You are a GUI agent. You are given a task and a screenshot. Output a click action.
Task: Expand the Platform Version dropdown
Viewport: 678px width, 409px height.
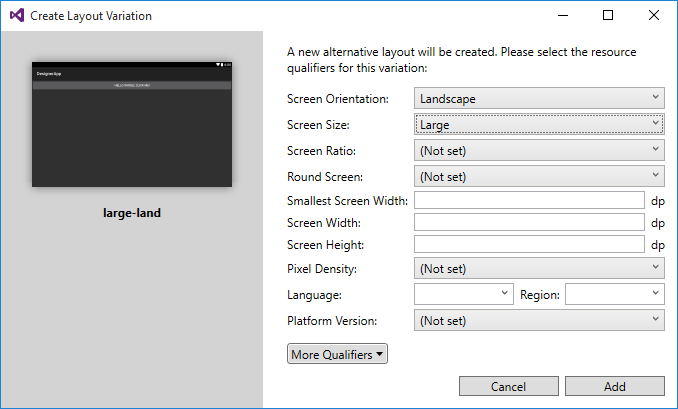[539, 320]
